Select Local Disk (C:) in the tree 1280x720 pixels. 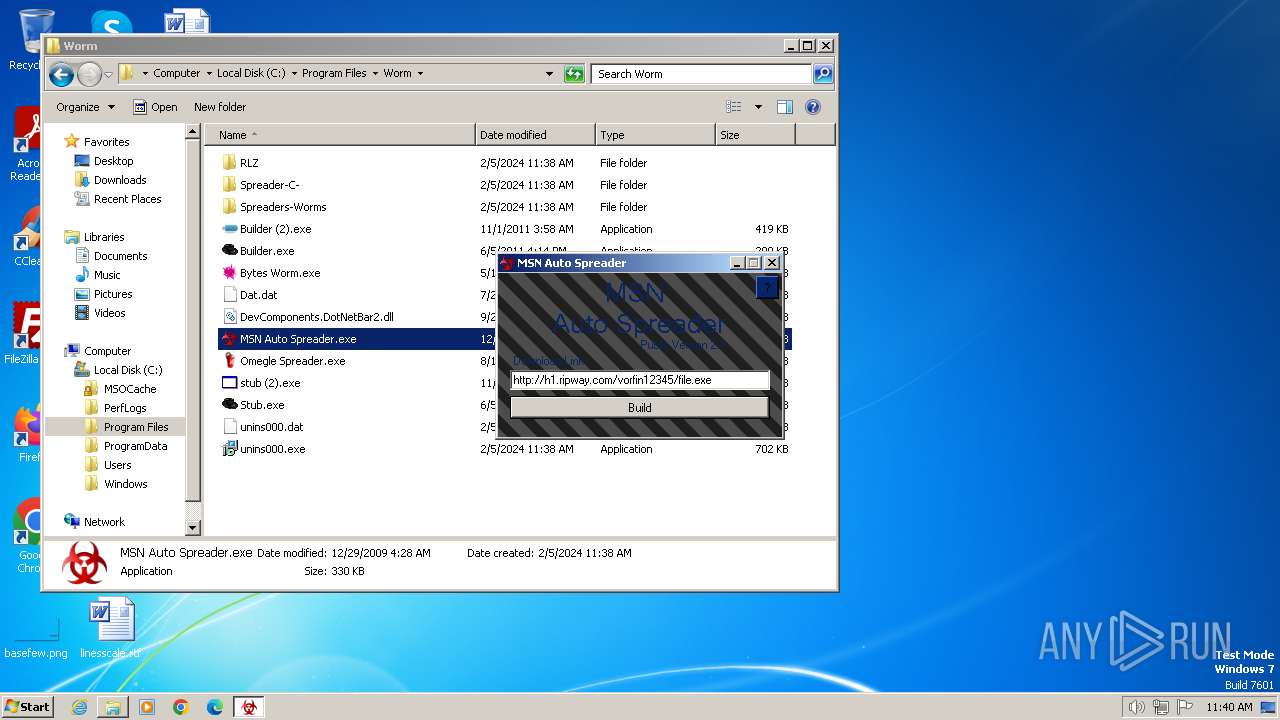pyautogui.click(x=127, y=370)
